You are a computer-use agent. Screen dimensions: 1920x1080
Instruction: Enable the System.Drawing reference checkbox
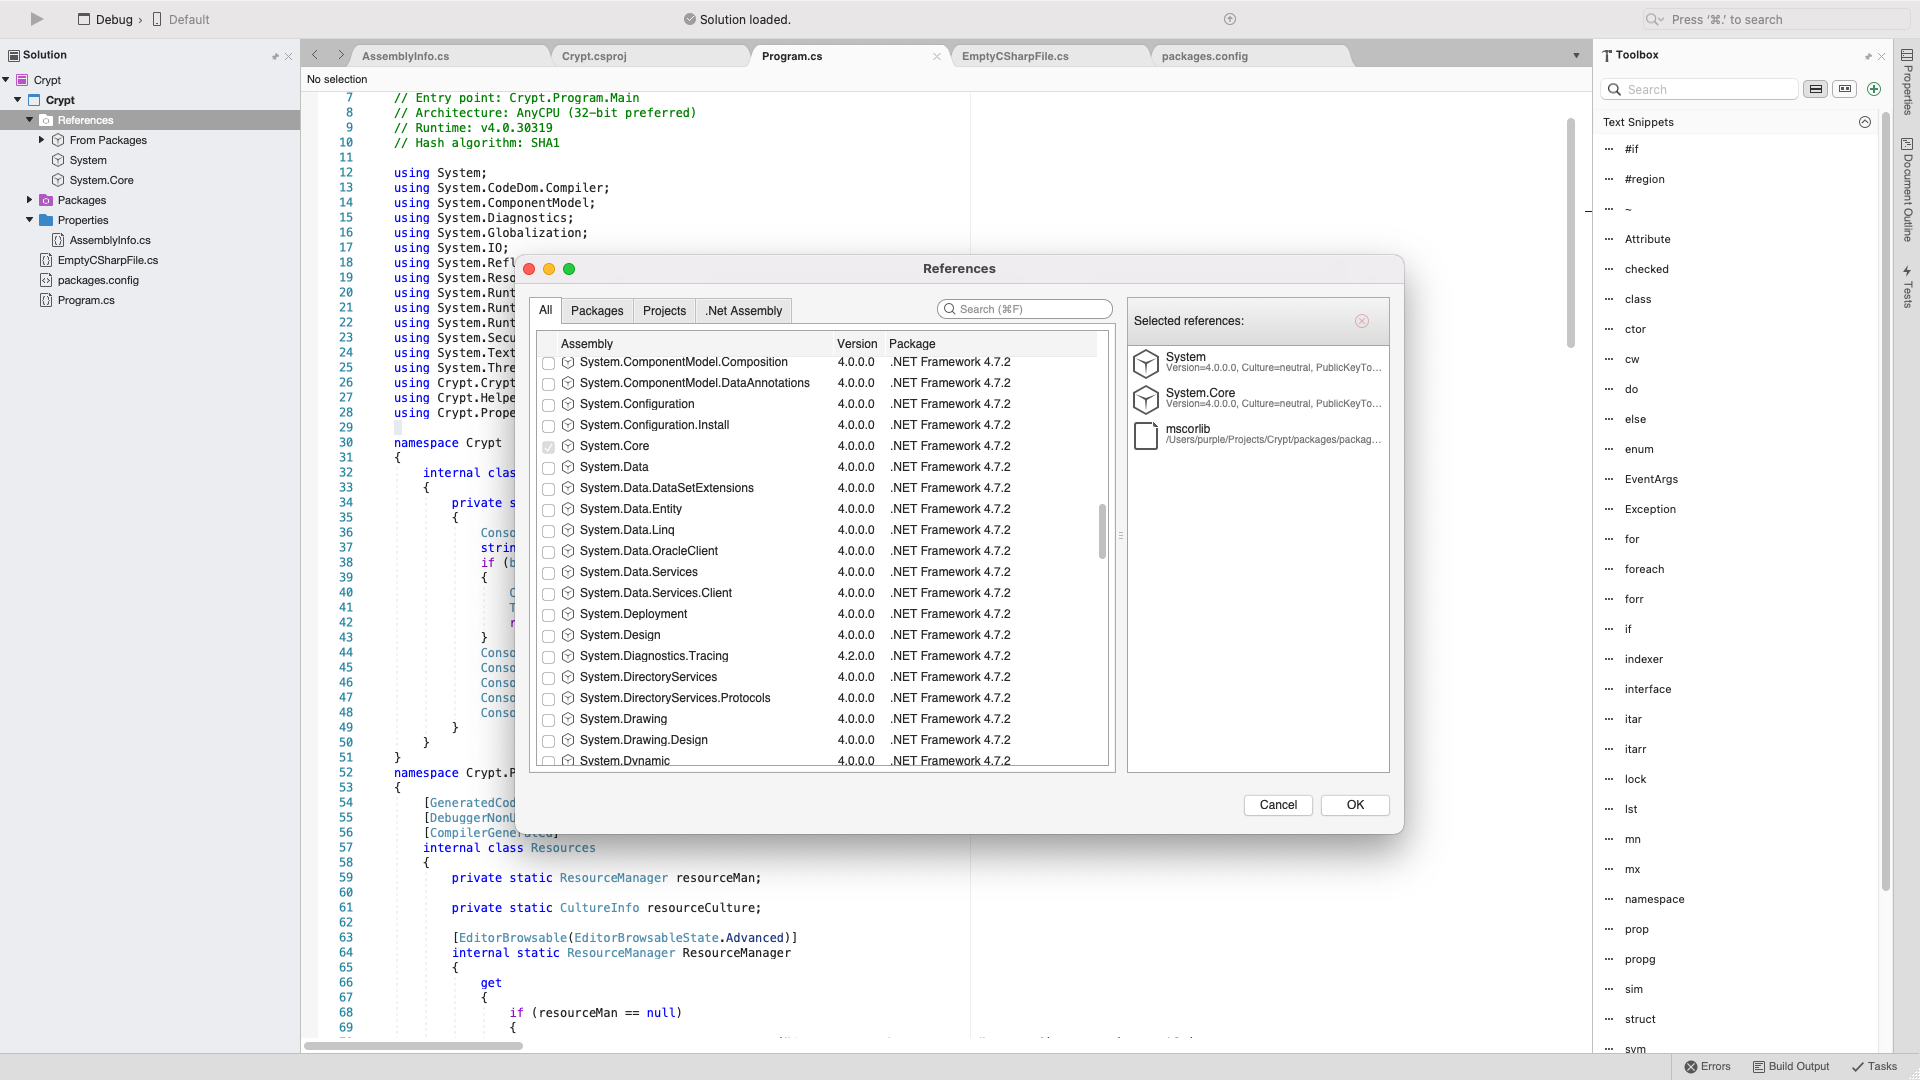548,720
